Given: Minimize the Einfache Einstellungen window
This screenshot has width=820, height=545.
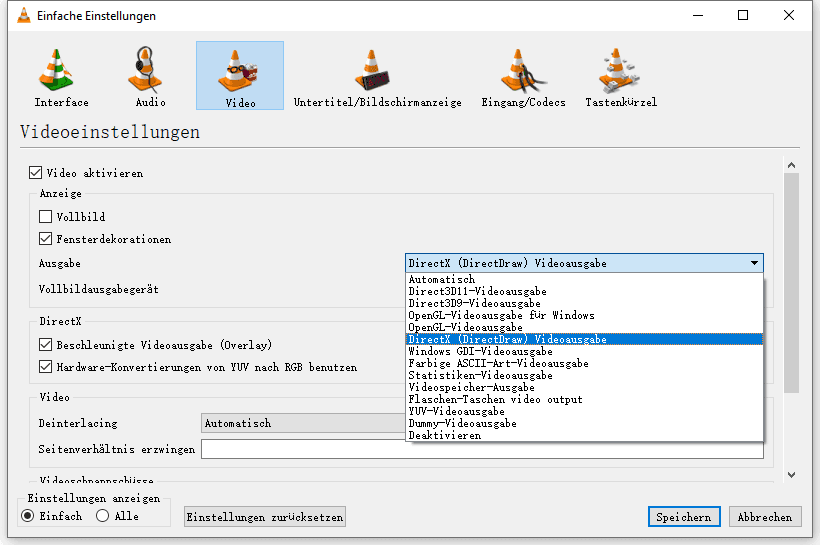Looking at the screenshot, I should pos(698,15).
